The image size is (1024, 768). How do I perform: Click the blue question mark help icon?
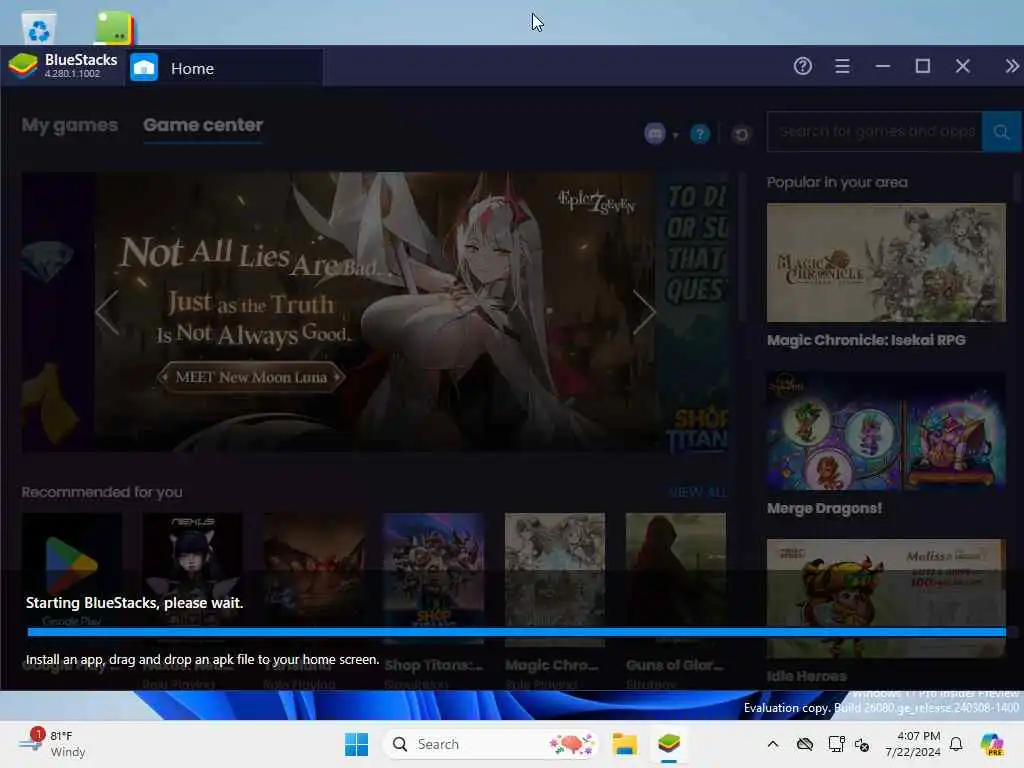700,135
